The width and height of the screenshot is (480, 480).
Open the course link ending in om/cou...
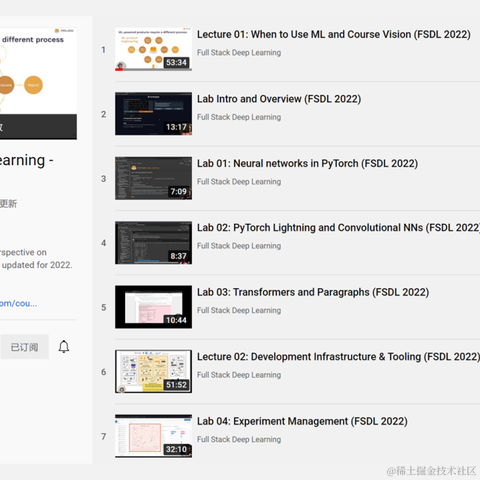point(18,303)
